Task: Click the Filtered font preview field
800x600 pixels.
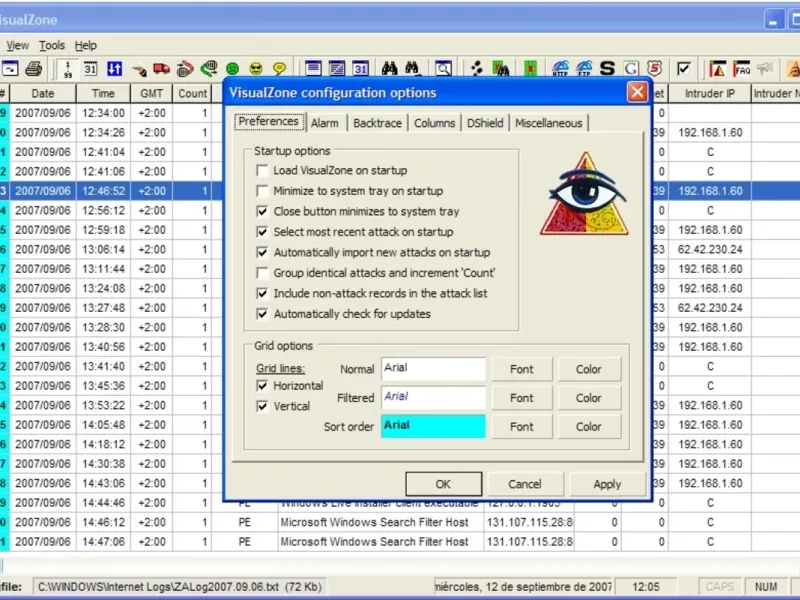Action: [x=433, y=398]
